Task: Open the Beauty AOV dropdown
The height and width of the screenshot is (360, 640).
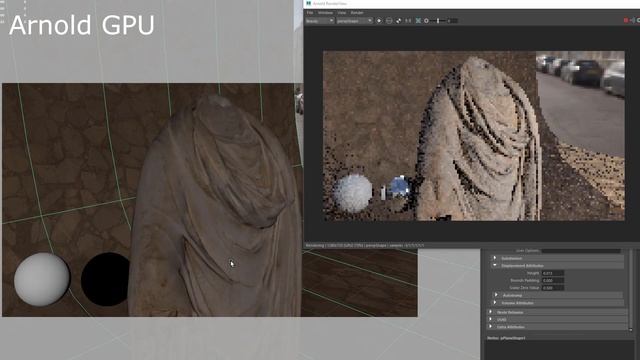Action: click(320, 20)
